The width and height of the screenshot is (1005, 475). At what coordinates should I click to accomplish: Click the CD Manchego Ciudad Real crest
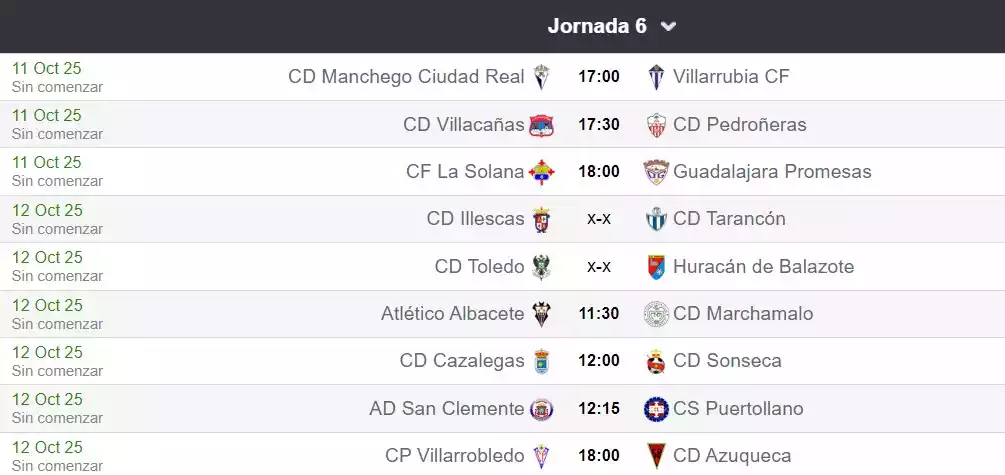pos(541,77)
